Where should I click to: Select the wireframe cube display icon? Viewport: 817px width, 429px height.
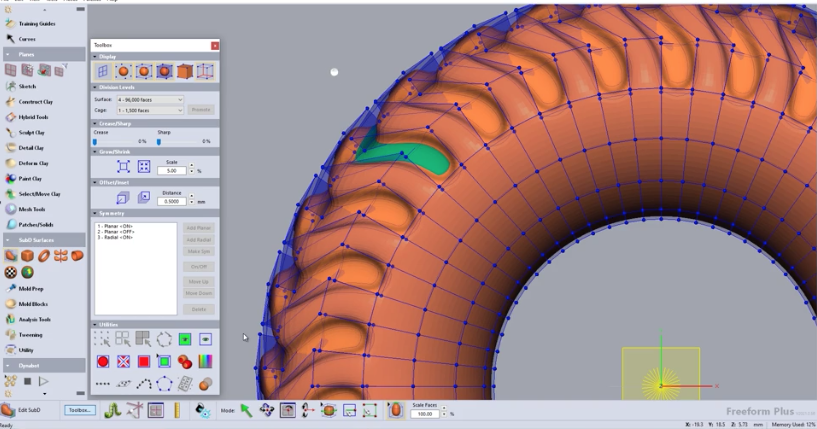click(x=205, y=71)
